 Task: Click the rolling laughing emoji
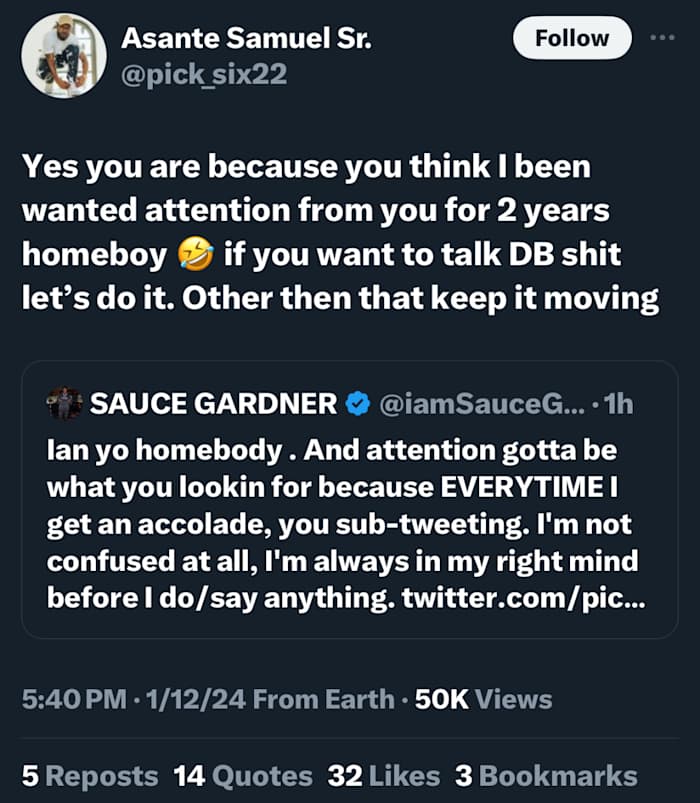coord(194,254)
